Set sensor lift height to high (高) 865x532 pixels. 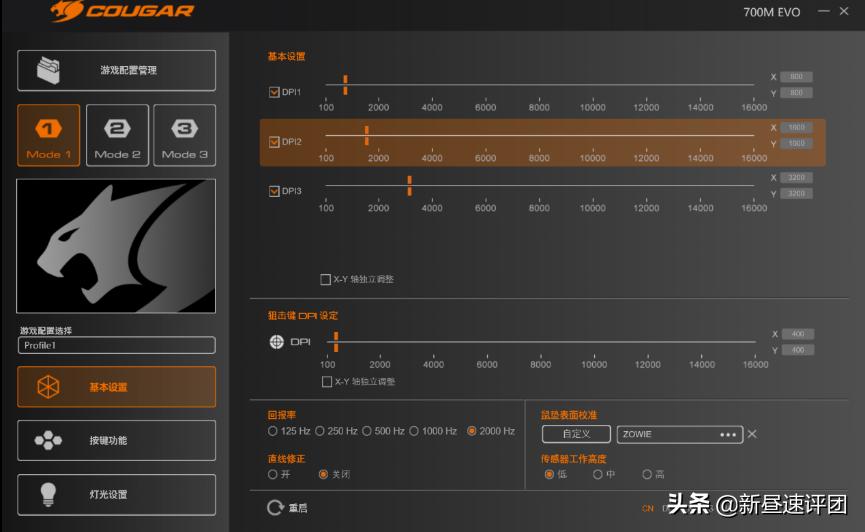(647, 474)
